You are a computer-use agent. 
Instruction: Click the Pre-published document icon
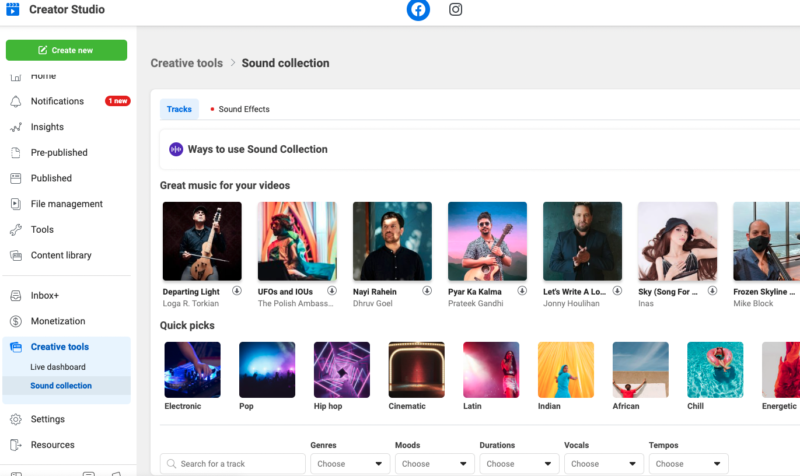coord(16,153)
